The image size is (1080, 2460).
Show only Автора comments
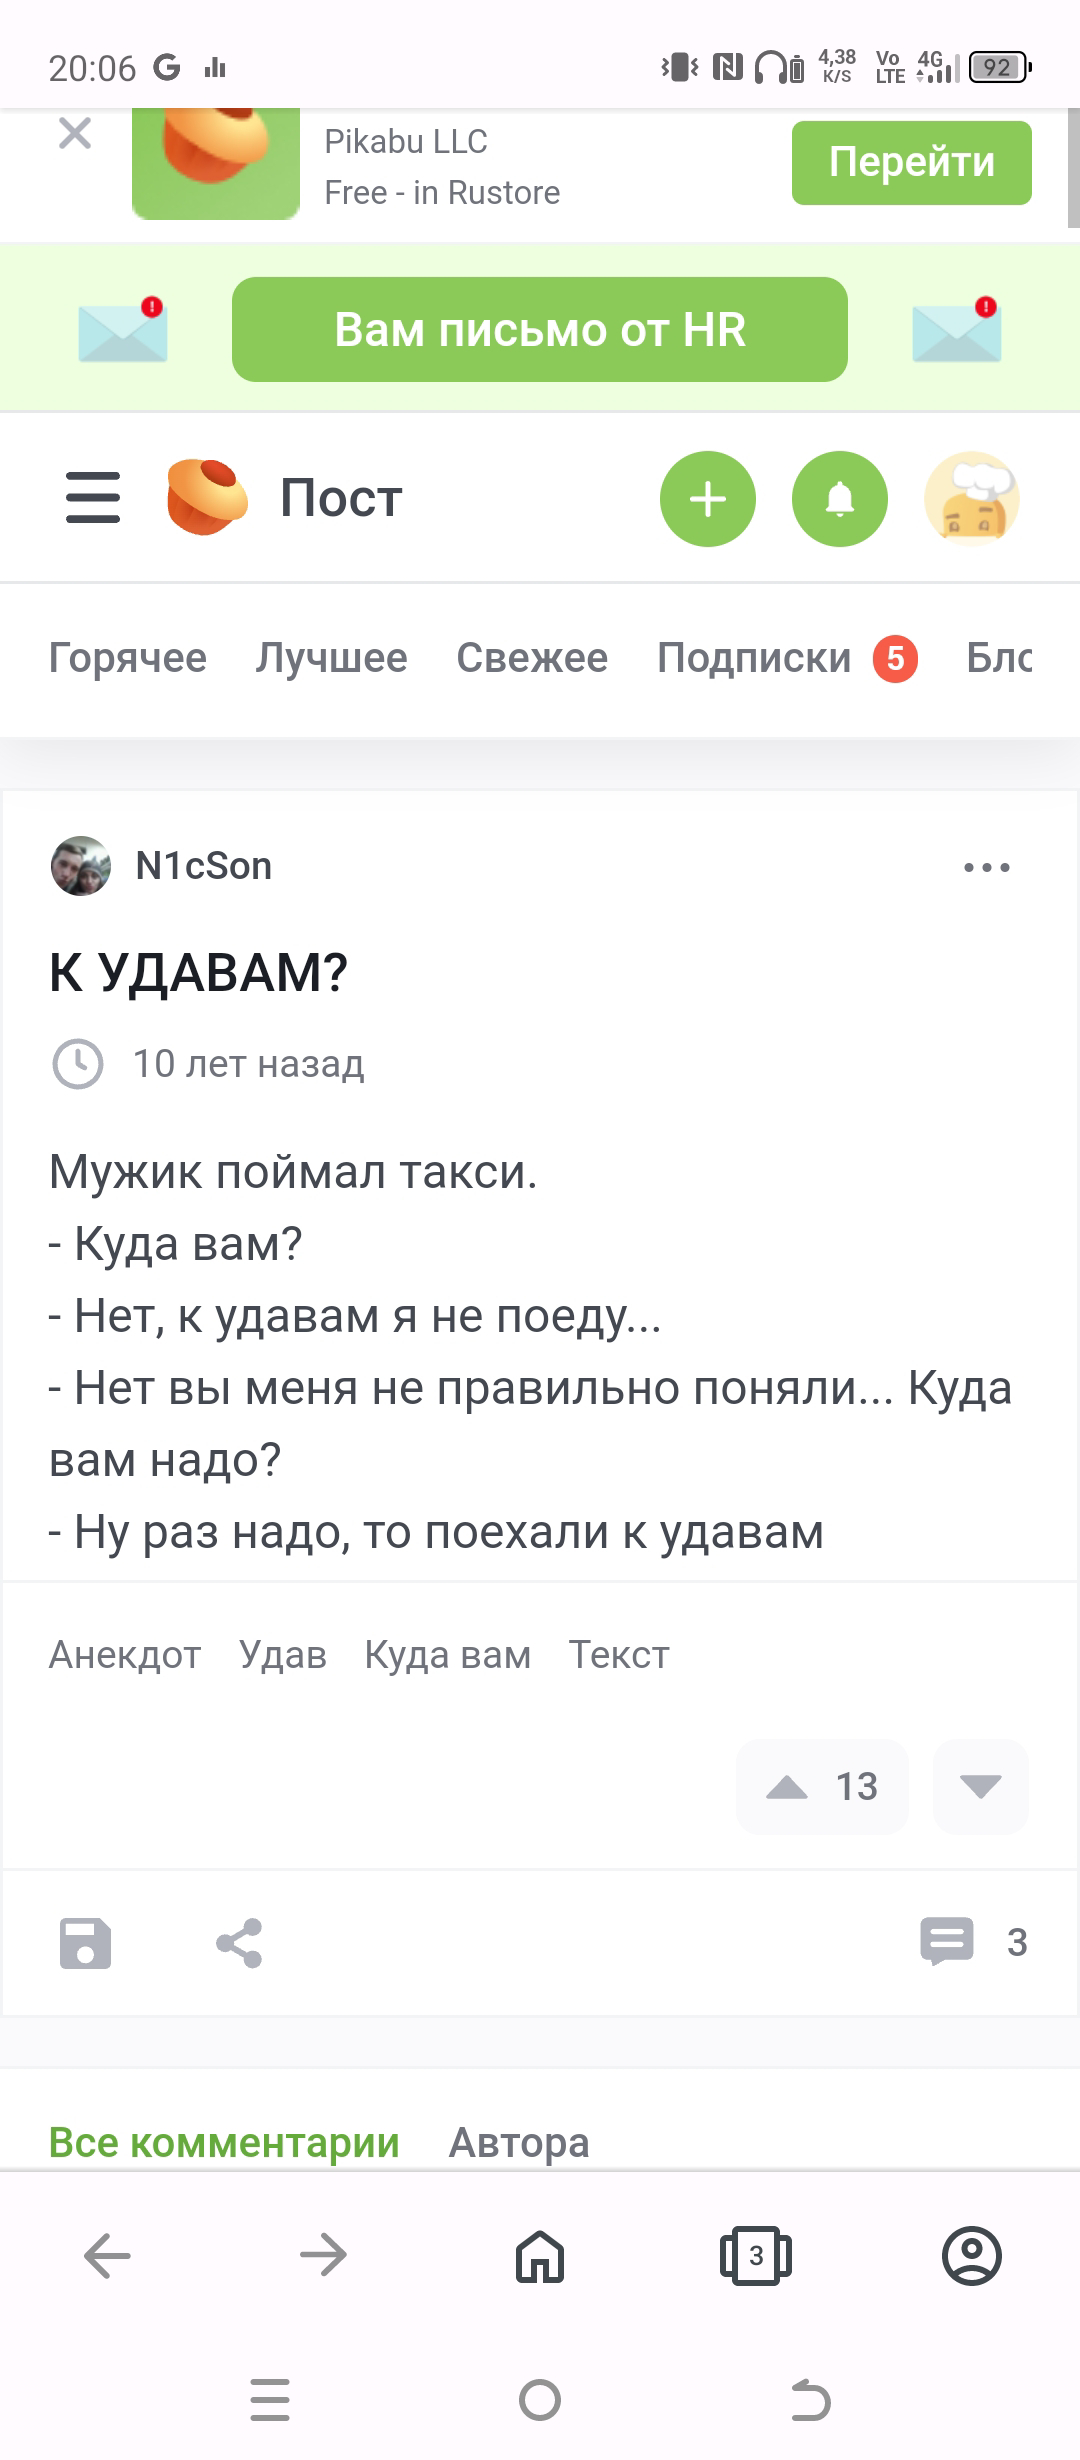pyautogui.click(x=519, y=2142)
